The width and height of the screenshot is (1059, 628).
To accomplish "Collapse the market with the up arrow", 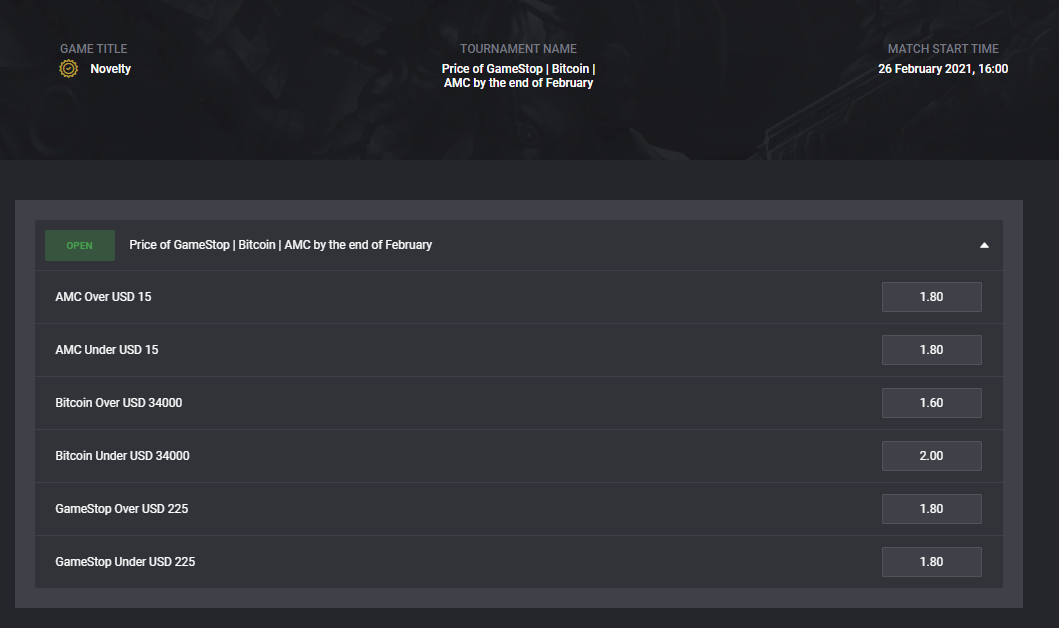I will 984,245.
